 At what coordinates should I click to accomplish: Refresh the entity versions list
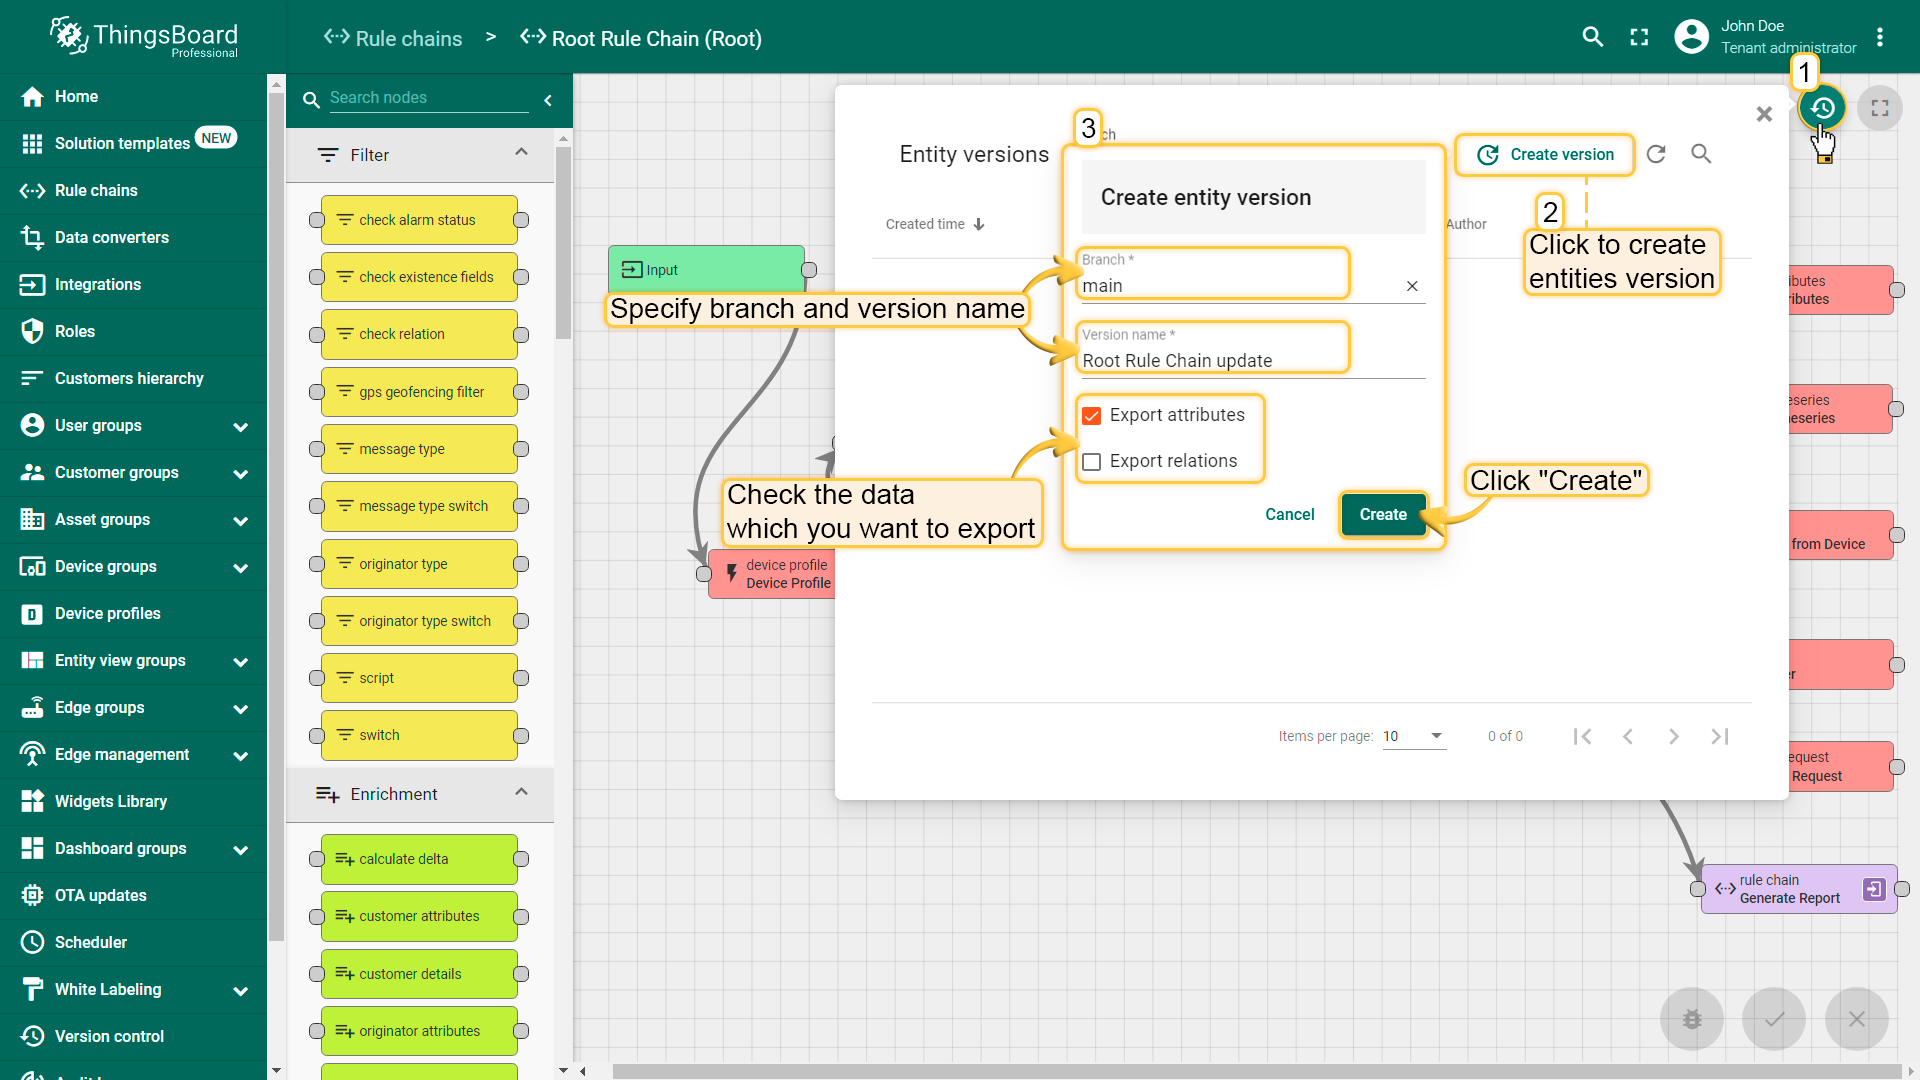1656,154
